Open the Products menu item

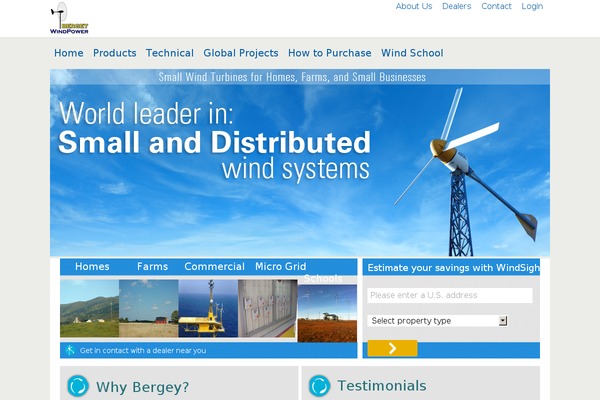pos(114,53)
